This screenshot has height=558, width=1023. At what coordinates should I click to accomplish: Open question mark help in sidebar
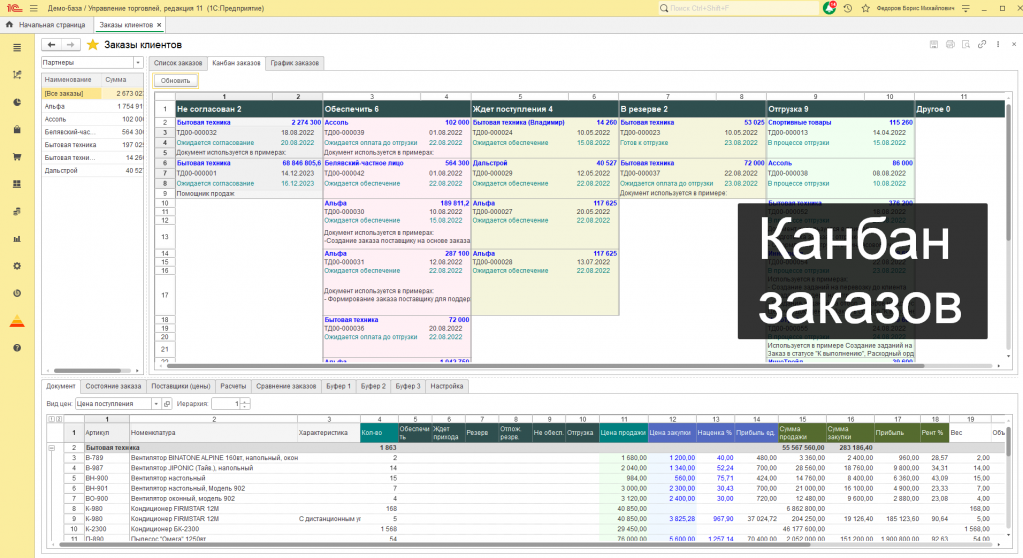click(17, 348)
